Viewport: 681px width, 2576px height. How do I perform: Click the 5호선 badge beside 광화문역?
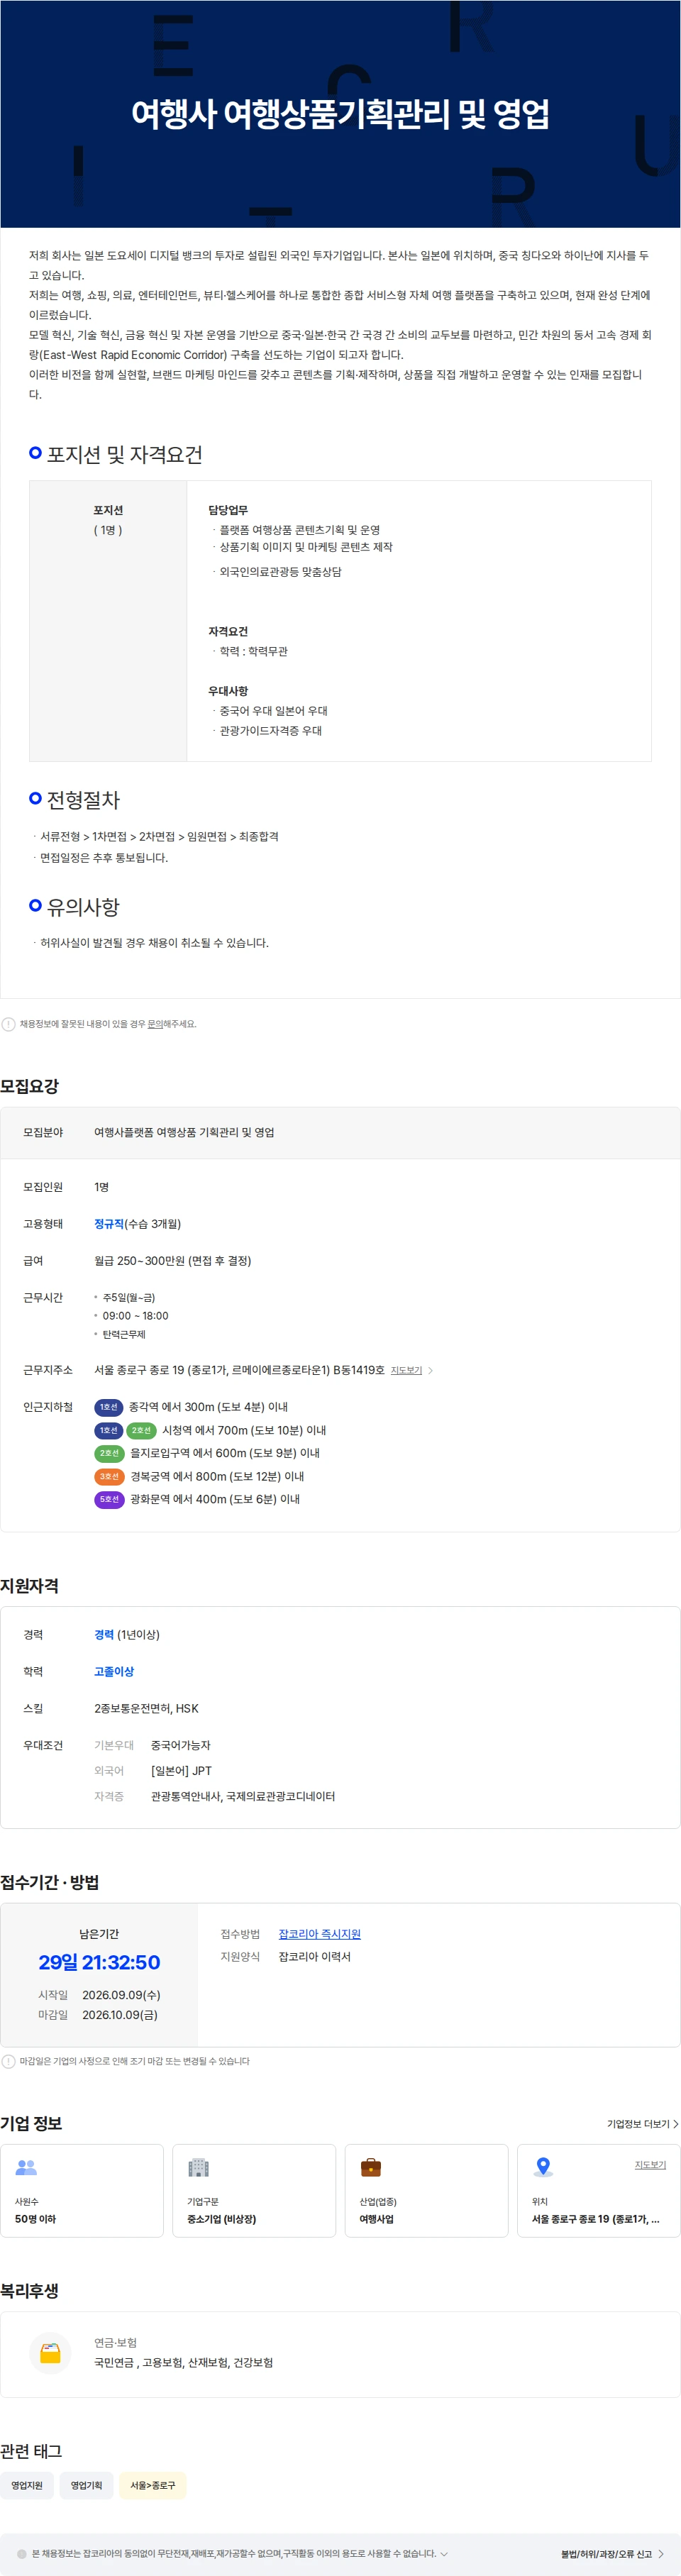tap(109, 1499)
